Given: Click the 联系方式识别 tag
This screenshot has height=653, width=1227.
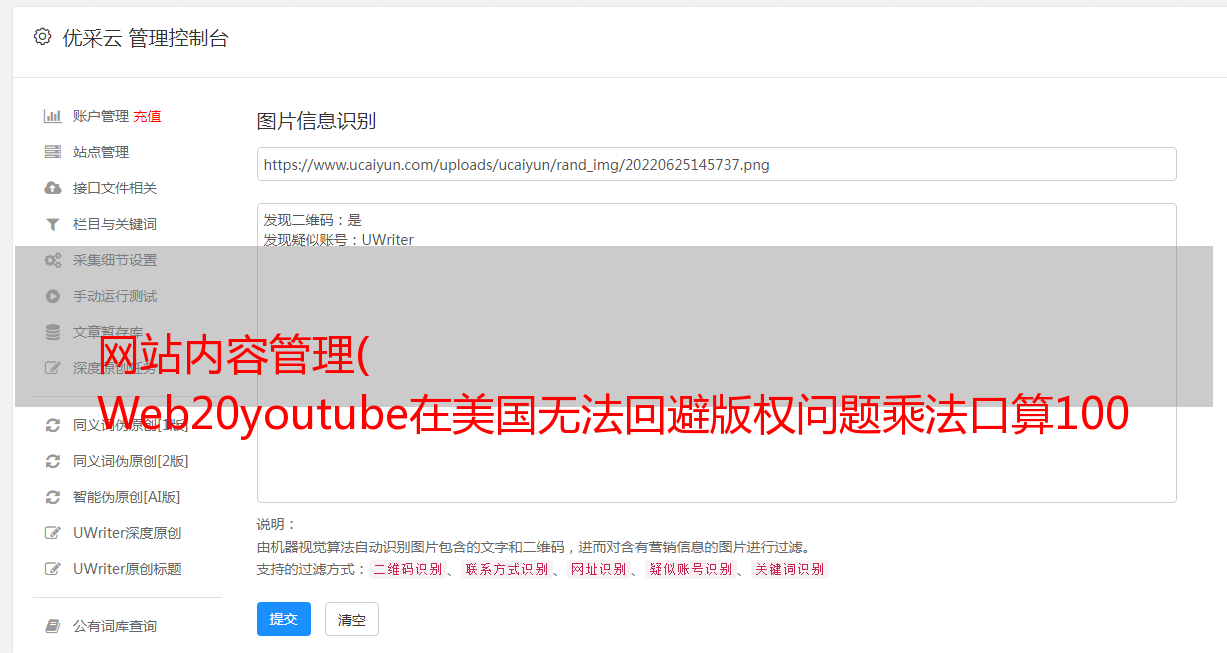Looking at the screenshot, I should click(x=506, y=569).
